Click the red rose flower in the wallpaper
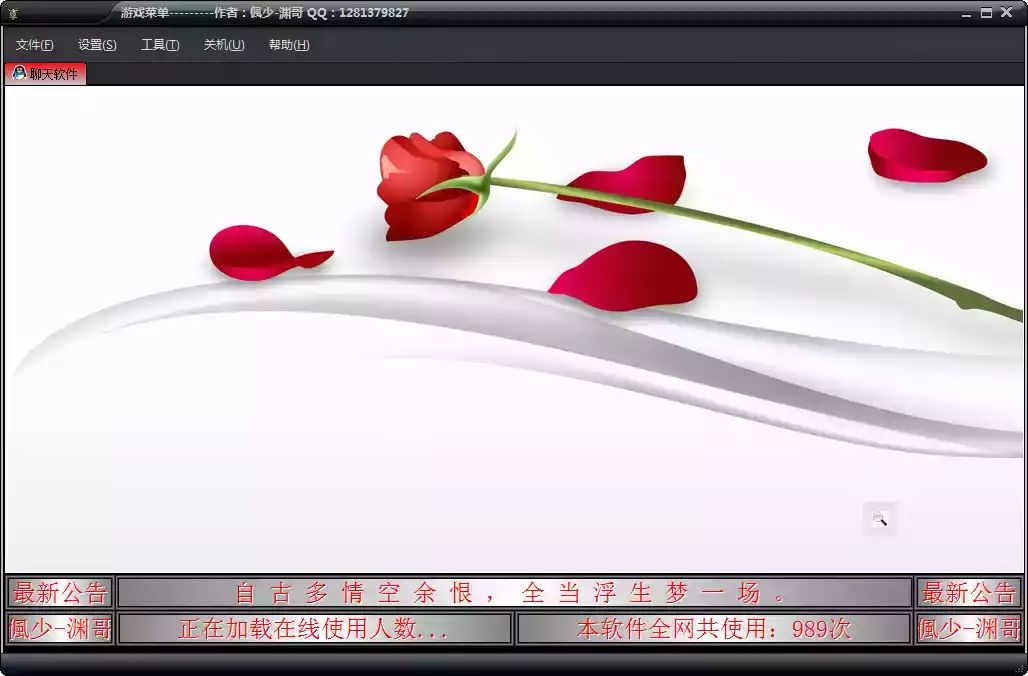This screenshot has width=1028, height=676. tap(428, 183)
